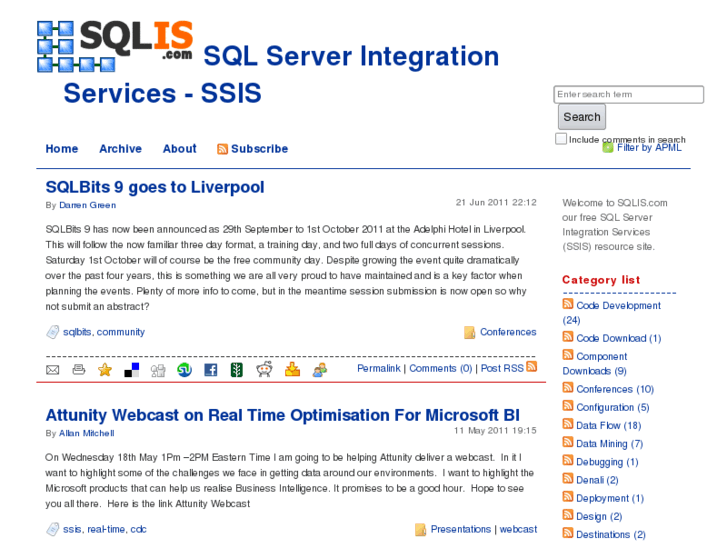Open the Post RSS text link
Image resolution: width=727 pixels, height=545 pixels.
click(502, 368)
